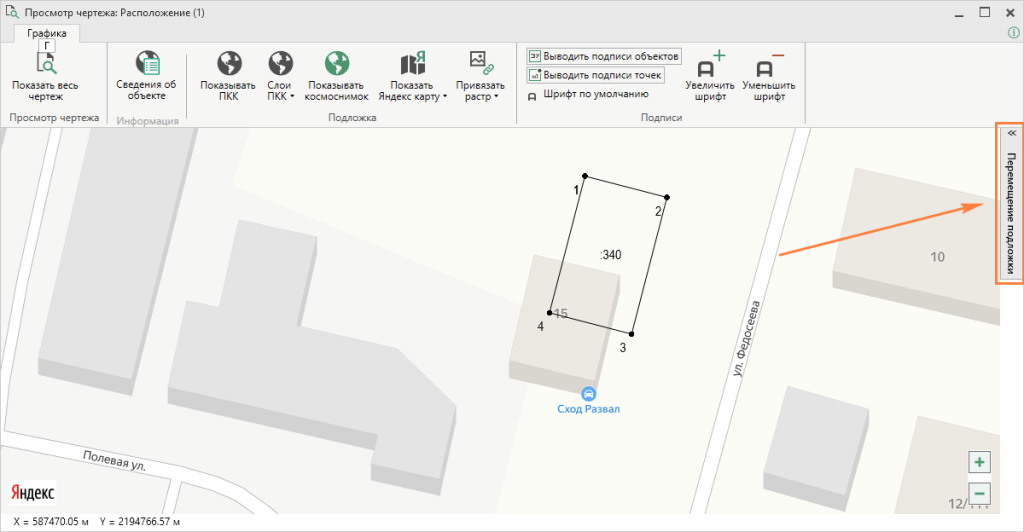Screen dimensions: 1024x532
Task: Expand side panel with double chevron
Action: pos(1011,133)
